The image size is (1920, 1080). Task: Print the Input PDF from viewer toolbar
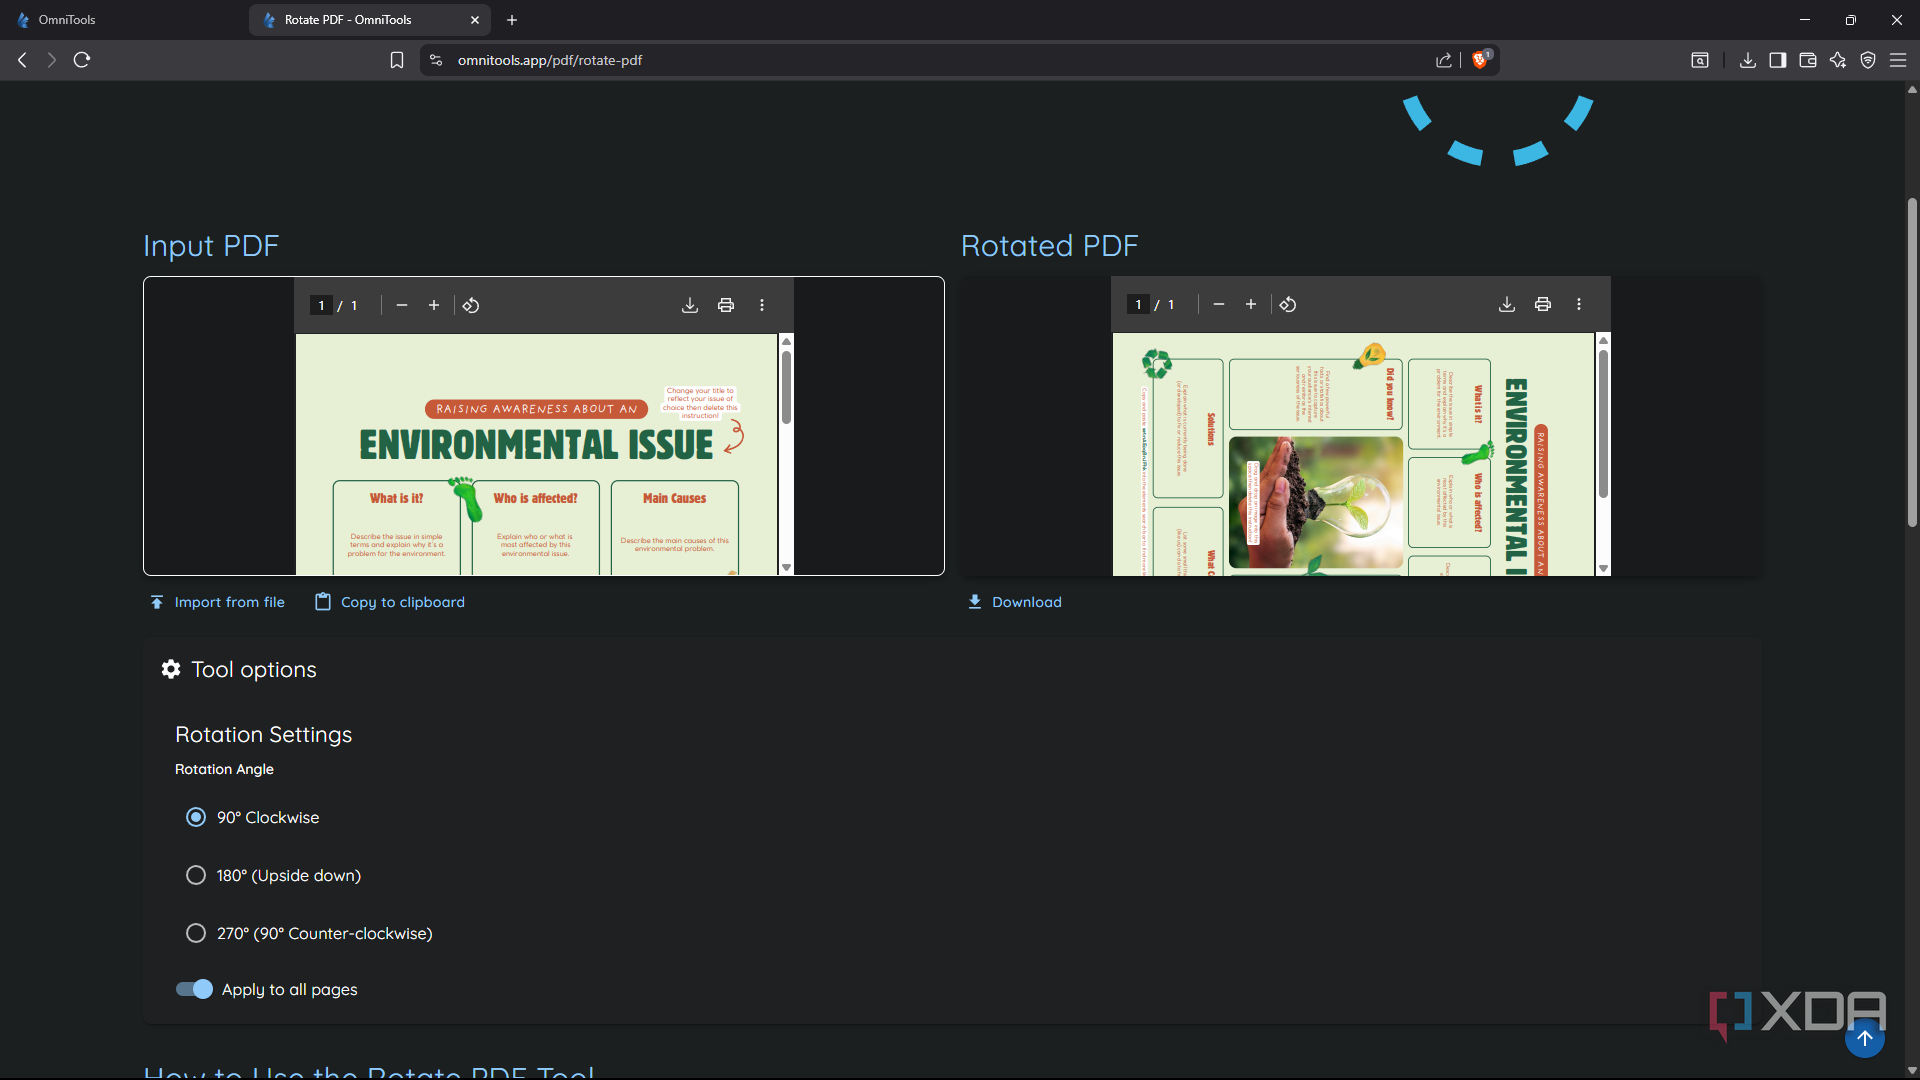[726, 305]
